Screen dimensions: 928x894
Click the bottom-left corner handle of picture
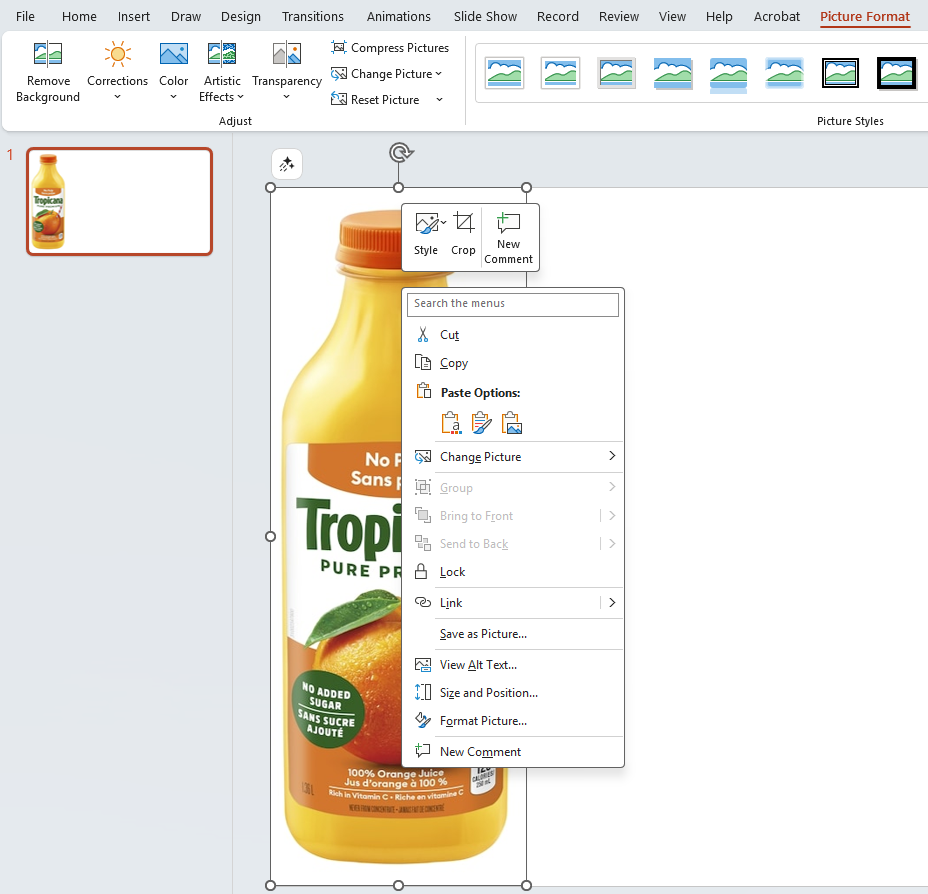[270, 886]
